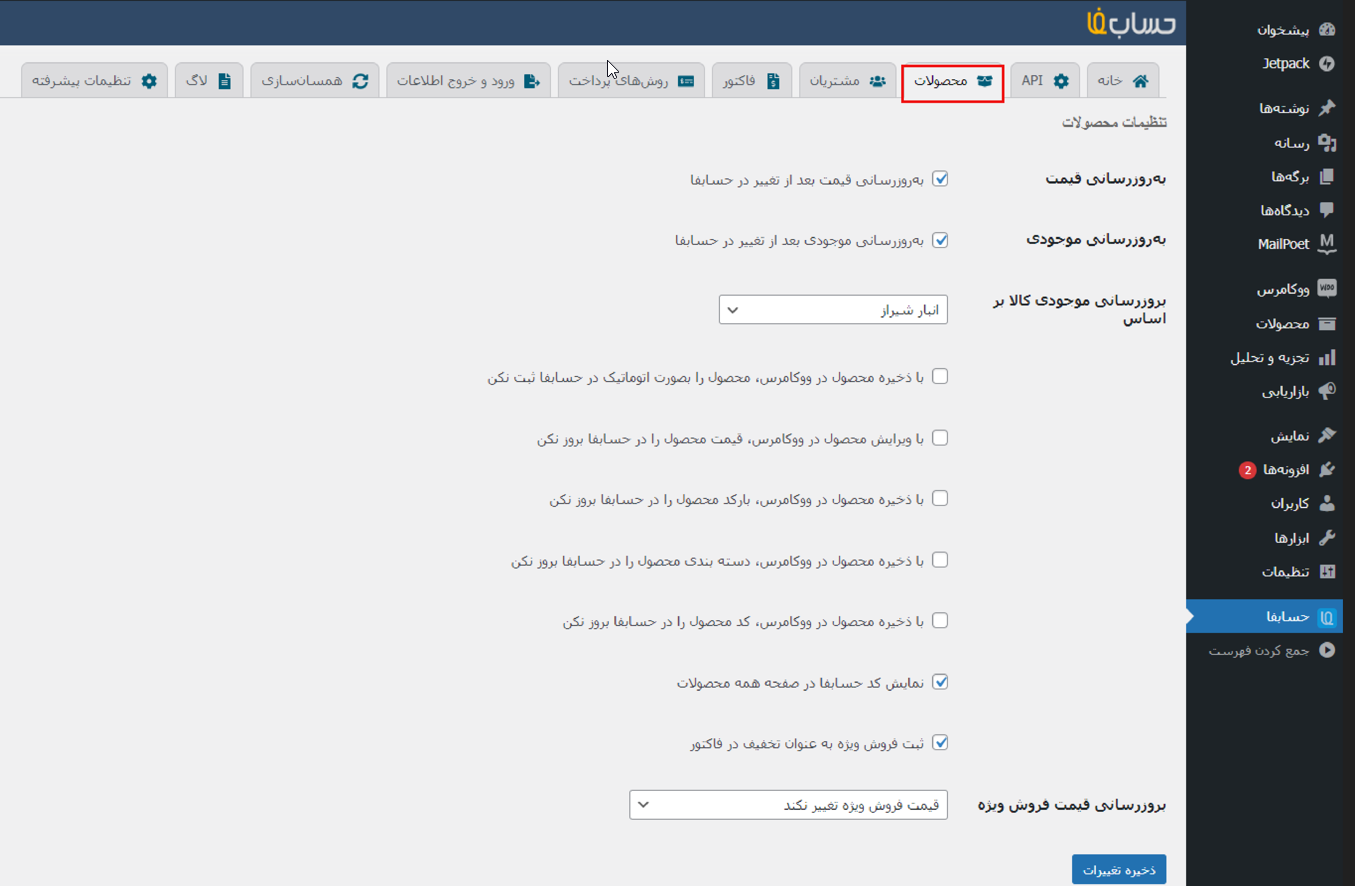Click the Jetpack lightning icon in sidebar
Image resolution: width=1355 pixels, height=886 pixels.
[x=1327, y=63]
